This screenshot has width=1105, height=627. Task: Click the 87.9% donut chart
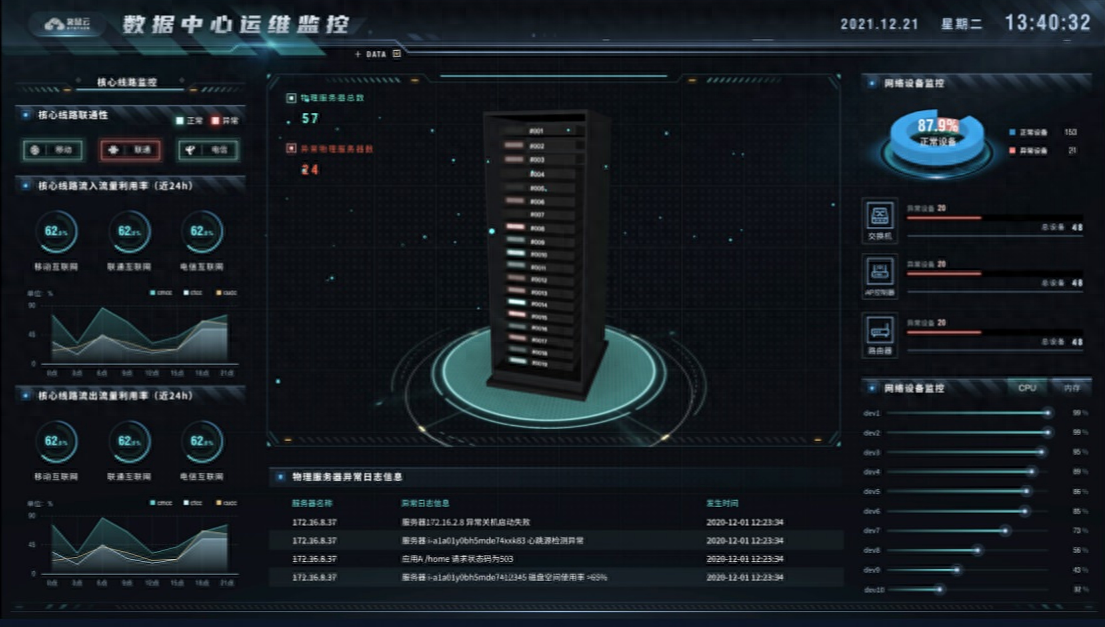(x=937, y=138)
